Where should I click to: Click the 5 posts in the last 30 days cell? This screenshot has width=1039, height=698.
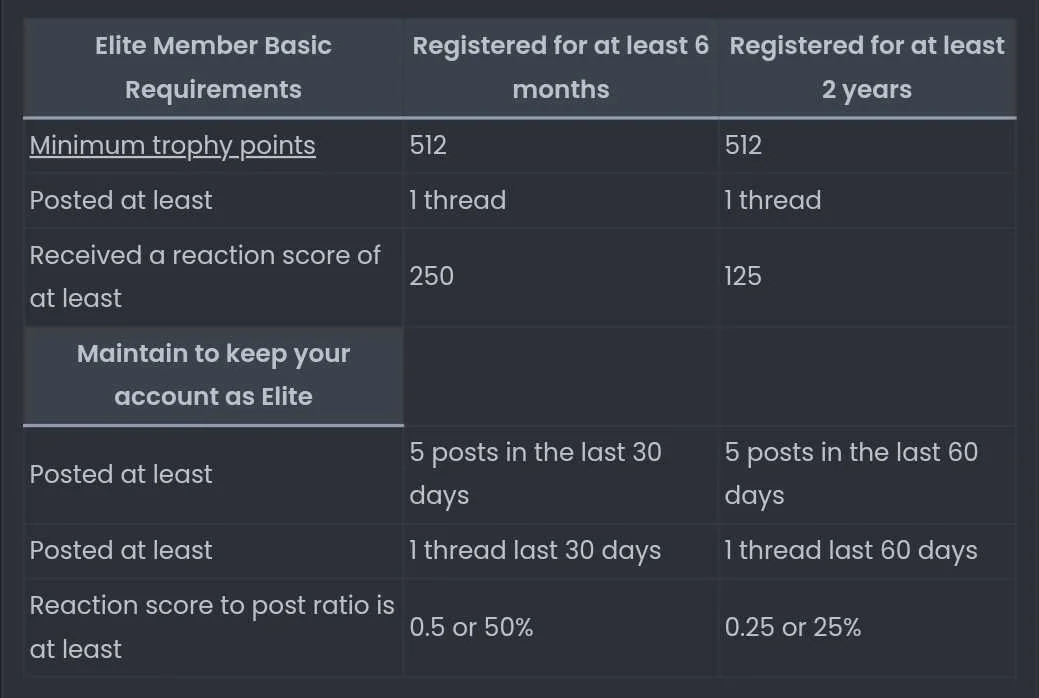561,474
